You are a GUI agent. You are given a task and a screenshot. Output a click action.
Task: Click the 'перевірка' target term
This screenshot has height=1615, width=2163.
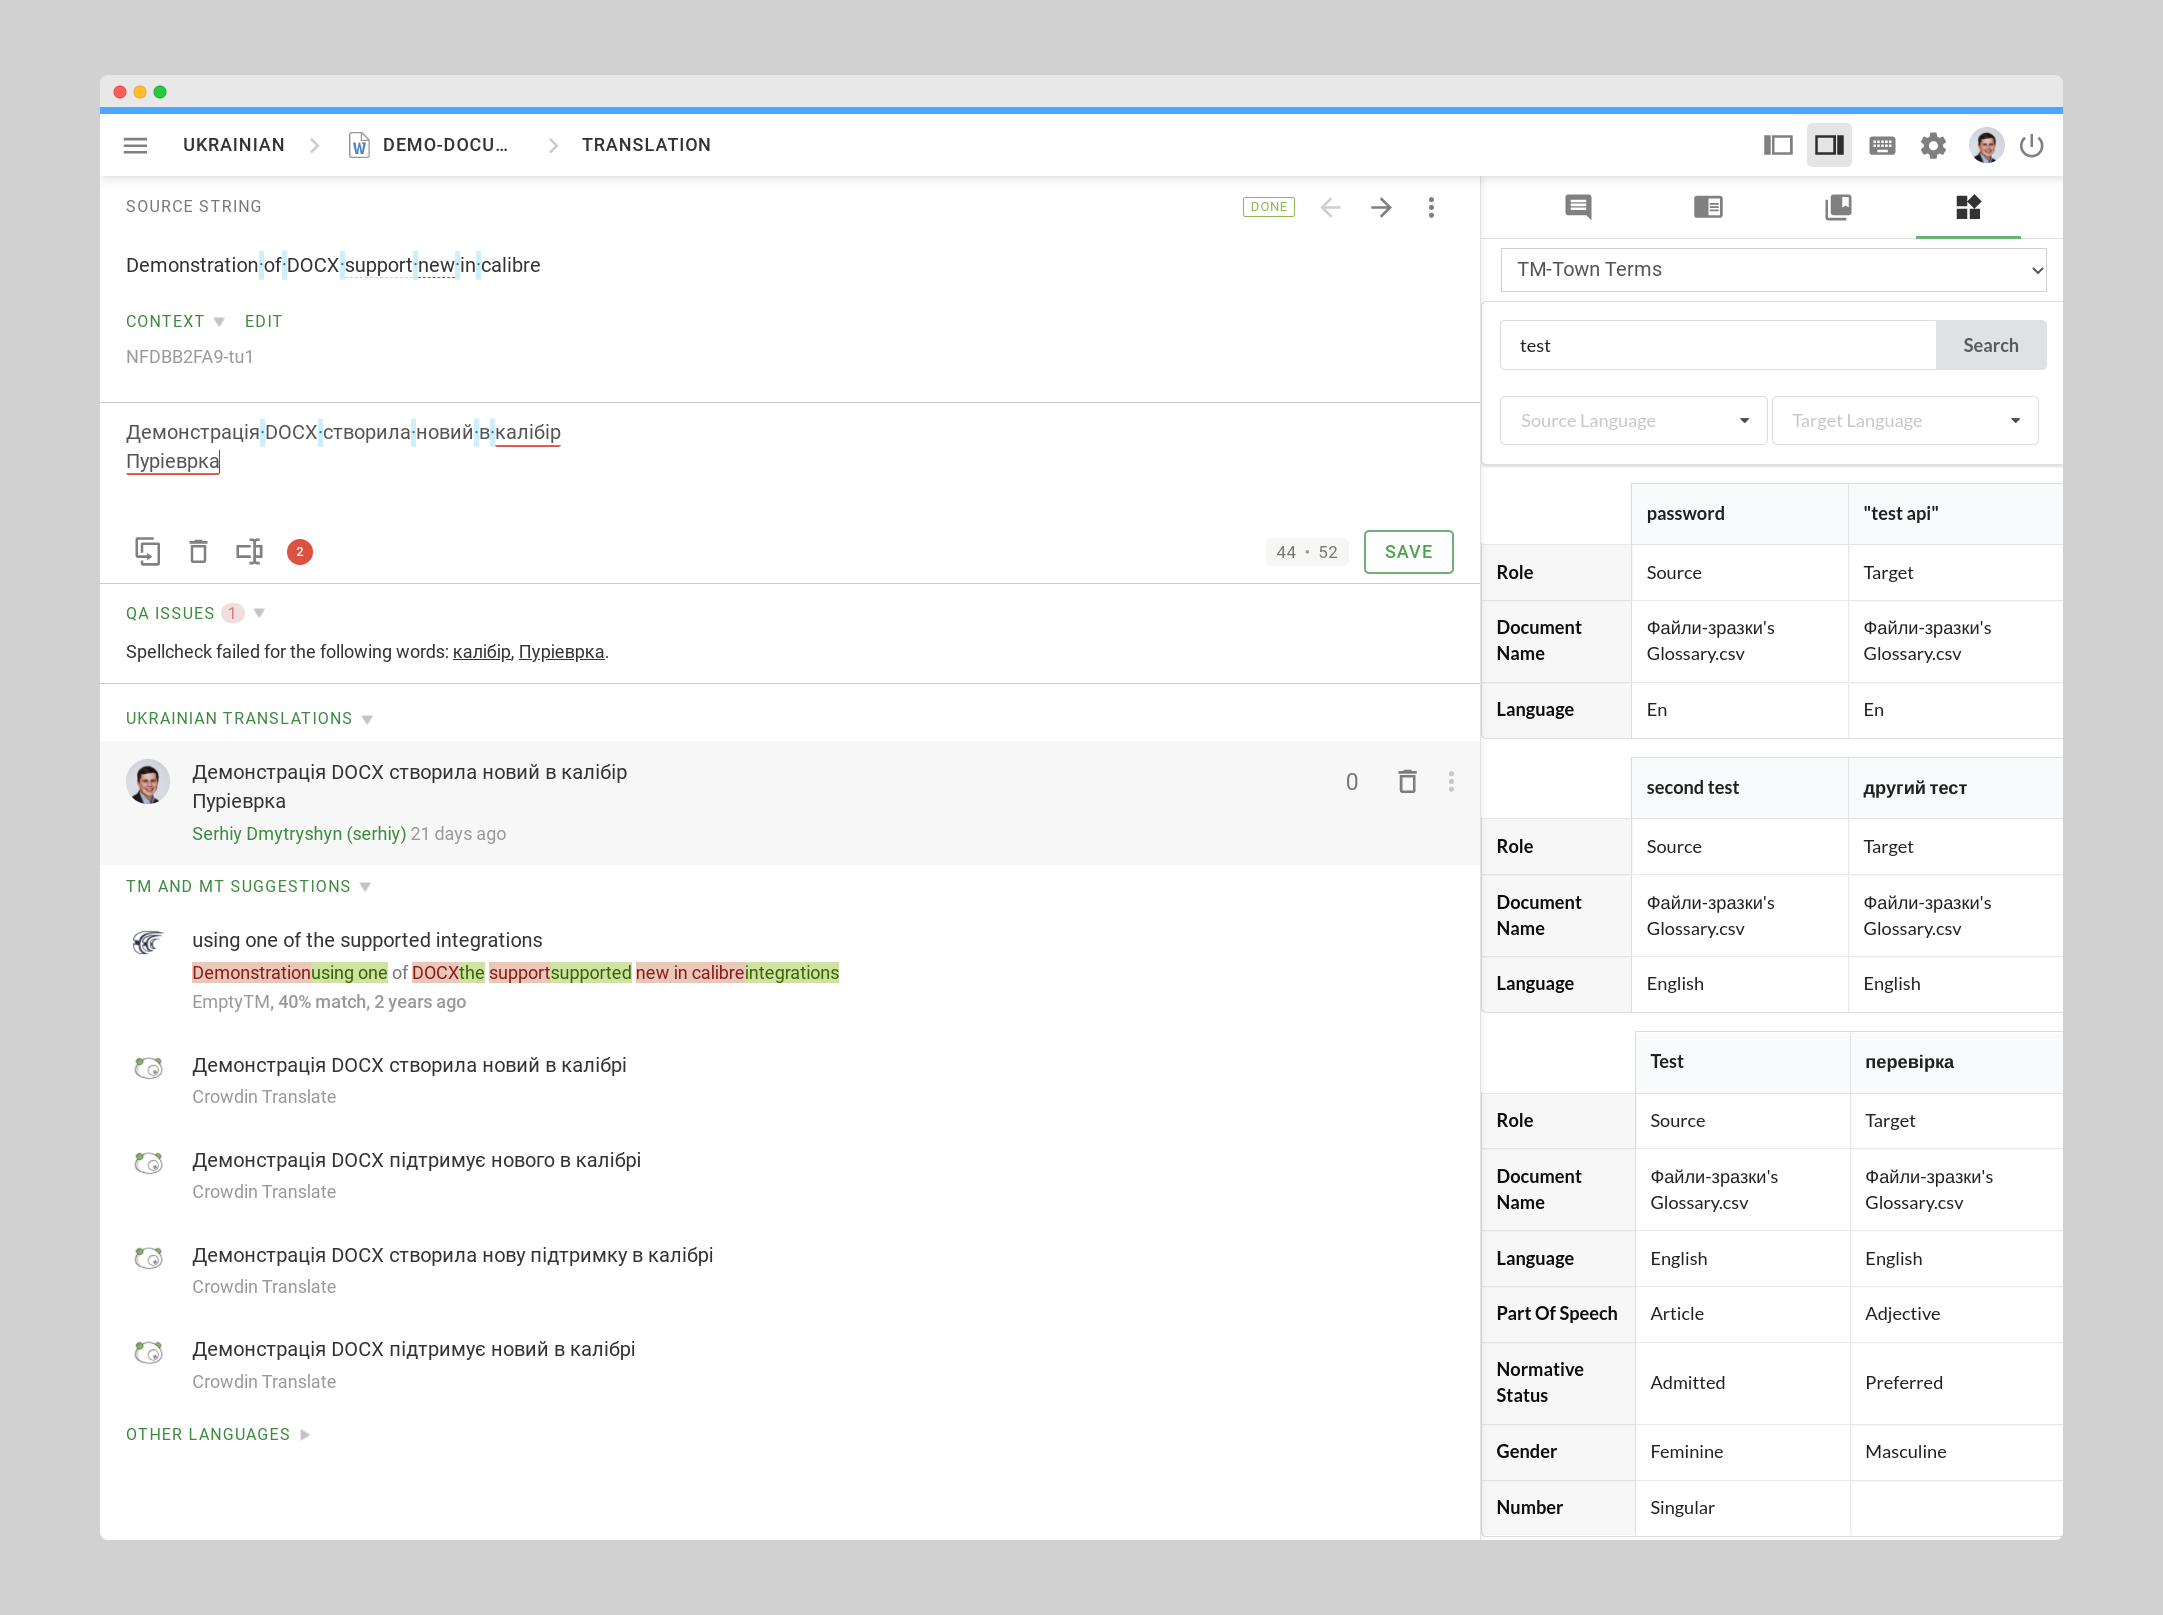[1909, 1061]
